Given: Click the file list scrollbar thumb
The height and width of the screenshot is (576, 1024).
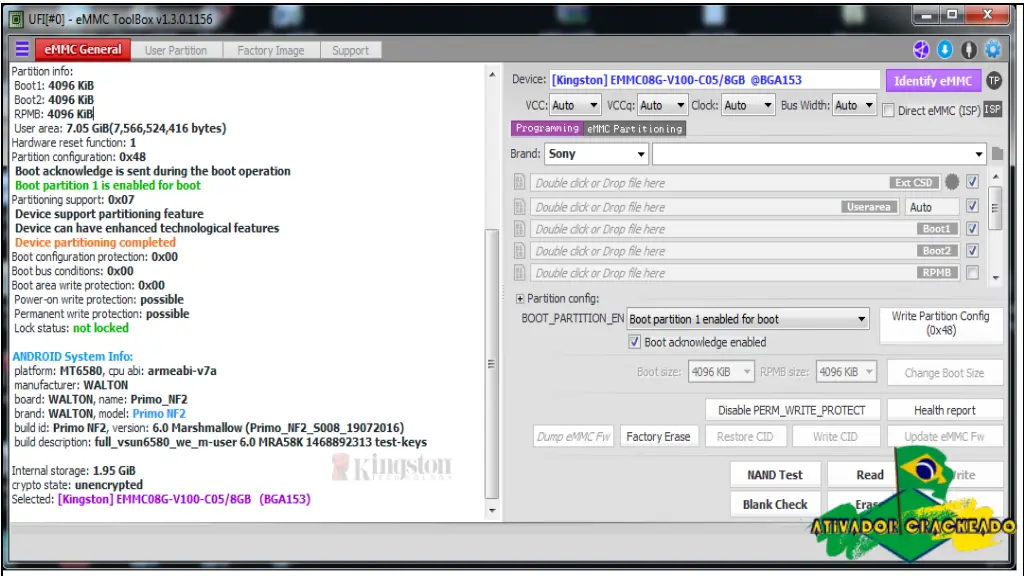Looking at the screenshot, I should [995, 208].
